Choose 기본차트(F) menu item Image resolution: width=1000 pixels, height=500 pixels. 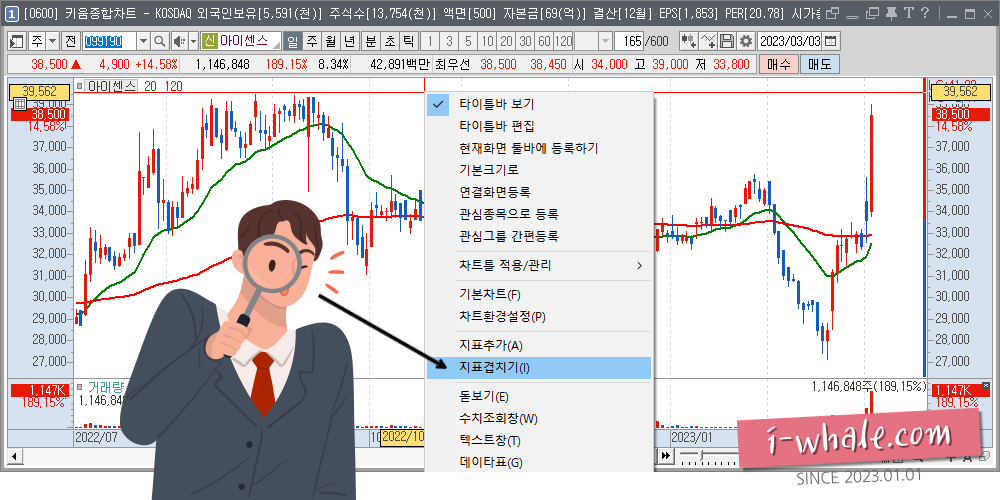coord(539,295)
